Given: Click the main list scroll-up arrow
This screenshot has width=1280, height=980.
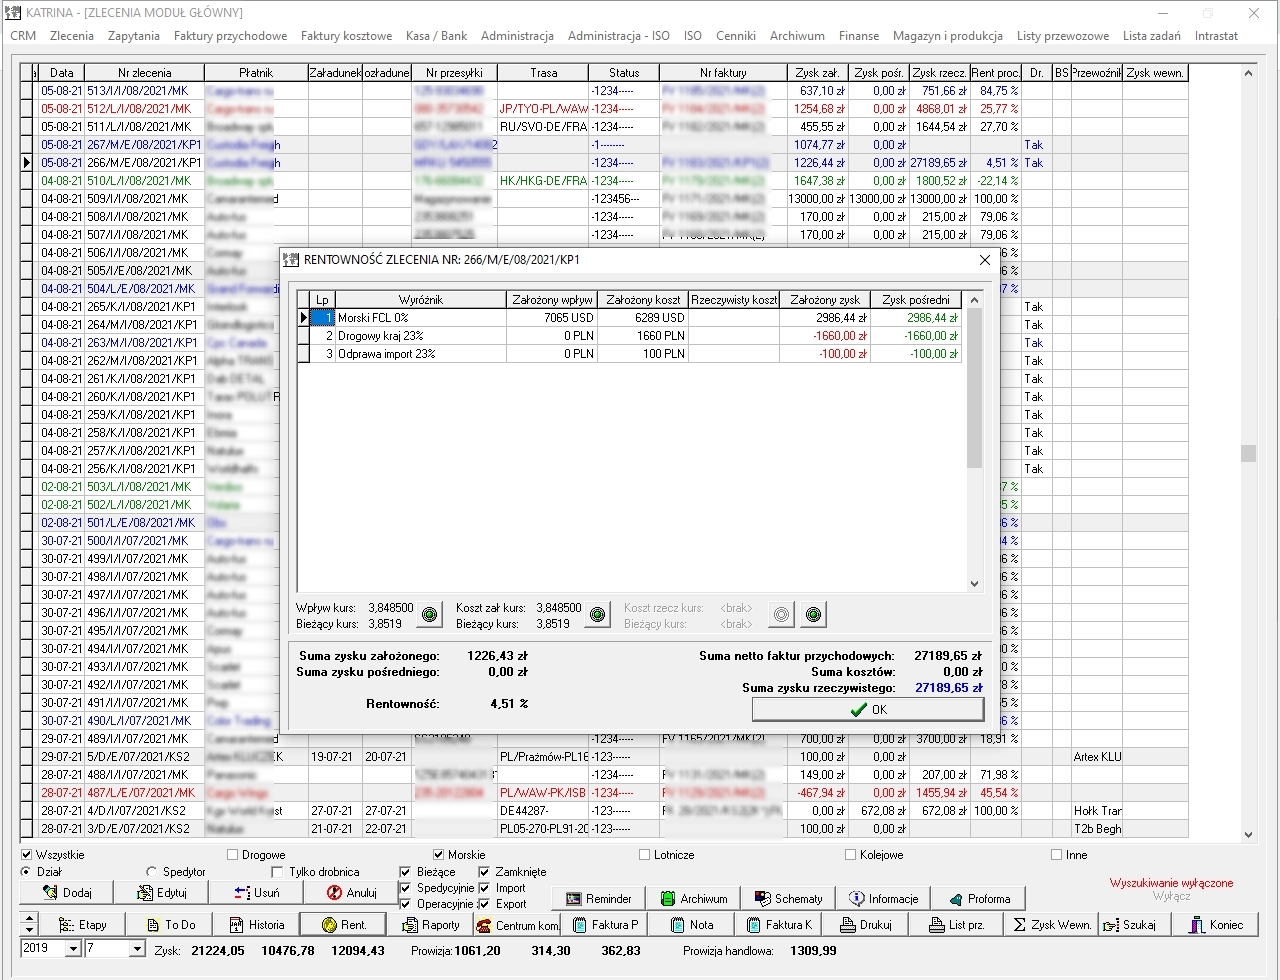Looking at the screenshot, I should pyautogui.click(x=1248, y=74).
